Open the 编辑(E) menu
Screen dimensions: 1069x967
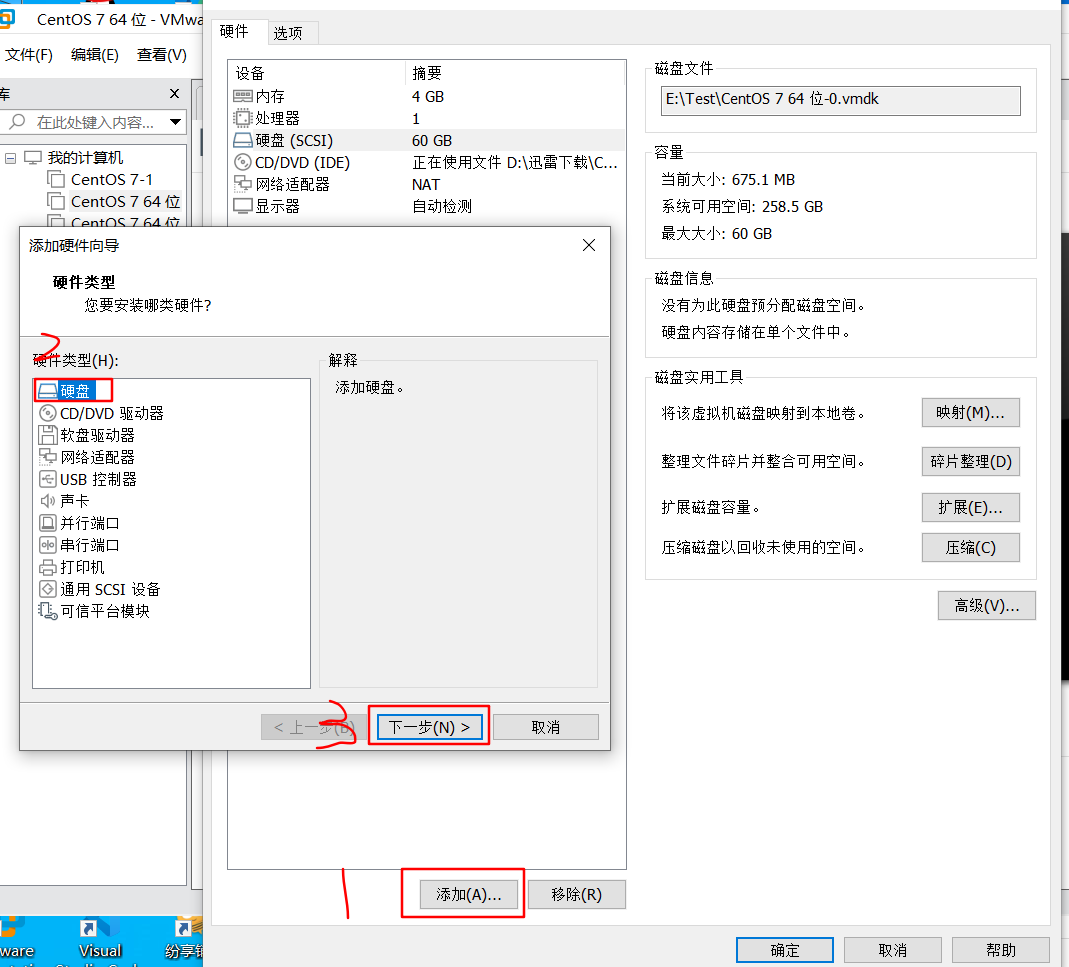(95, 55)
